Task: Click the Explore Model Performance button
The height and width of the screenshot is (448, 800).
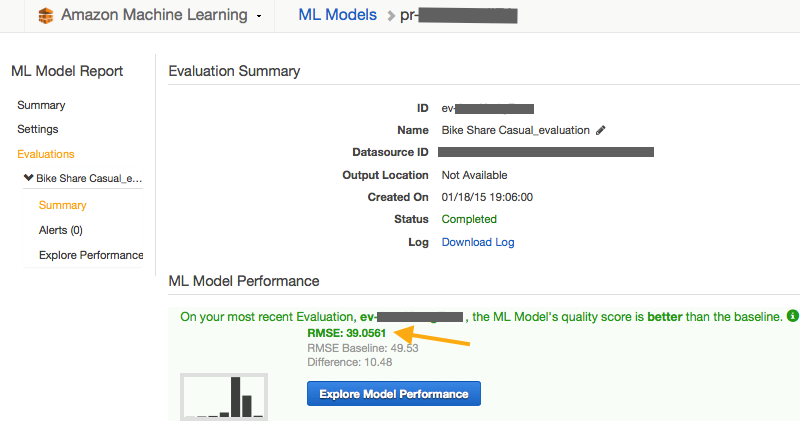Action: pos(394,393)
